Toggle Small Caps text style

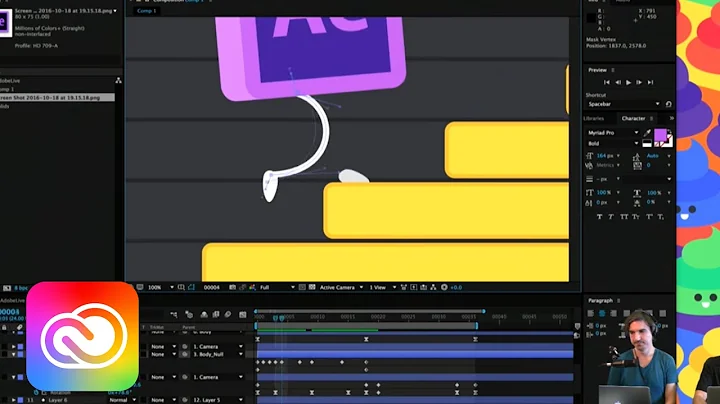[x=636, y=217]
